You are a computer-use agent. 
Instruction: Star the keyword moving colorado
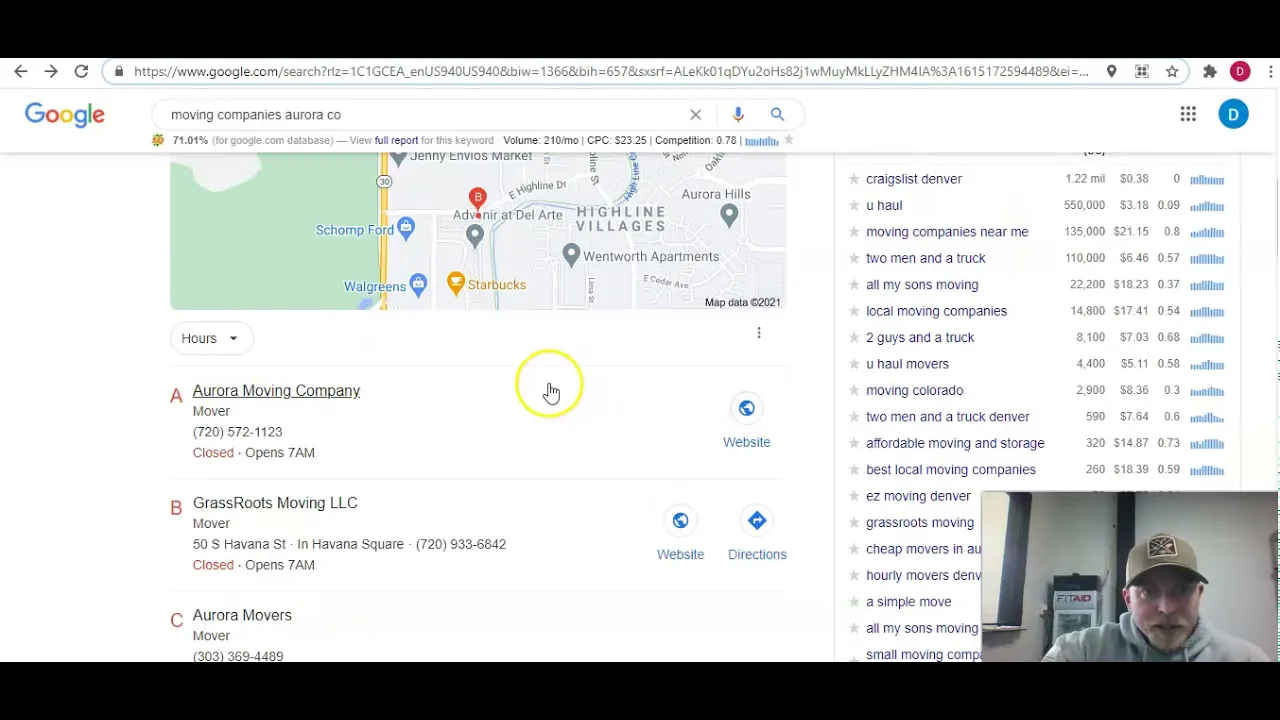(854, 391)
